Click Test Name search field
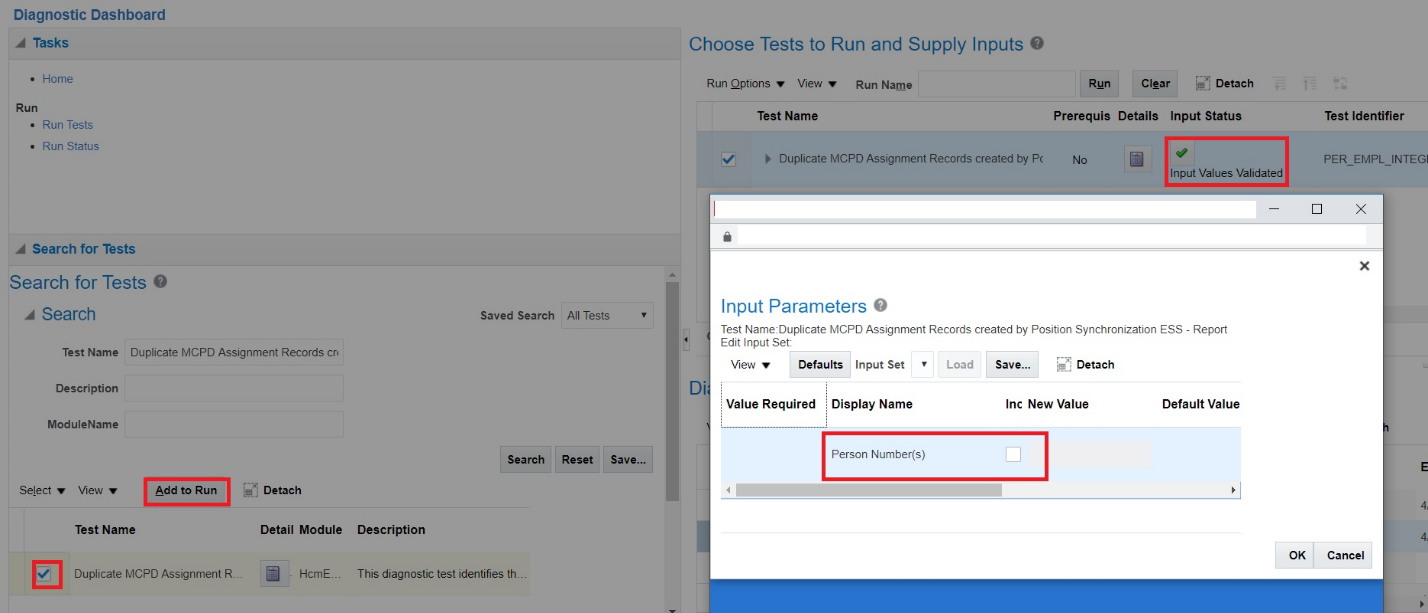 click(x=234, y=353)
